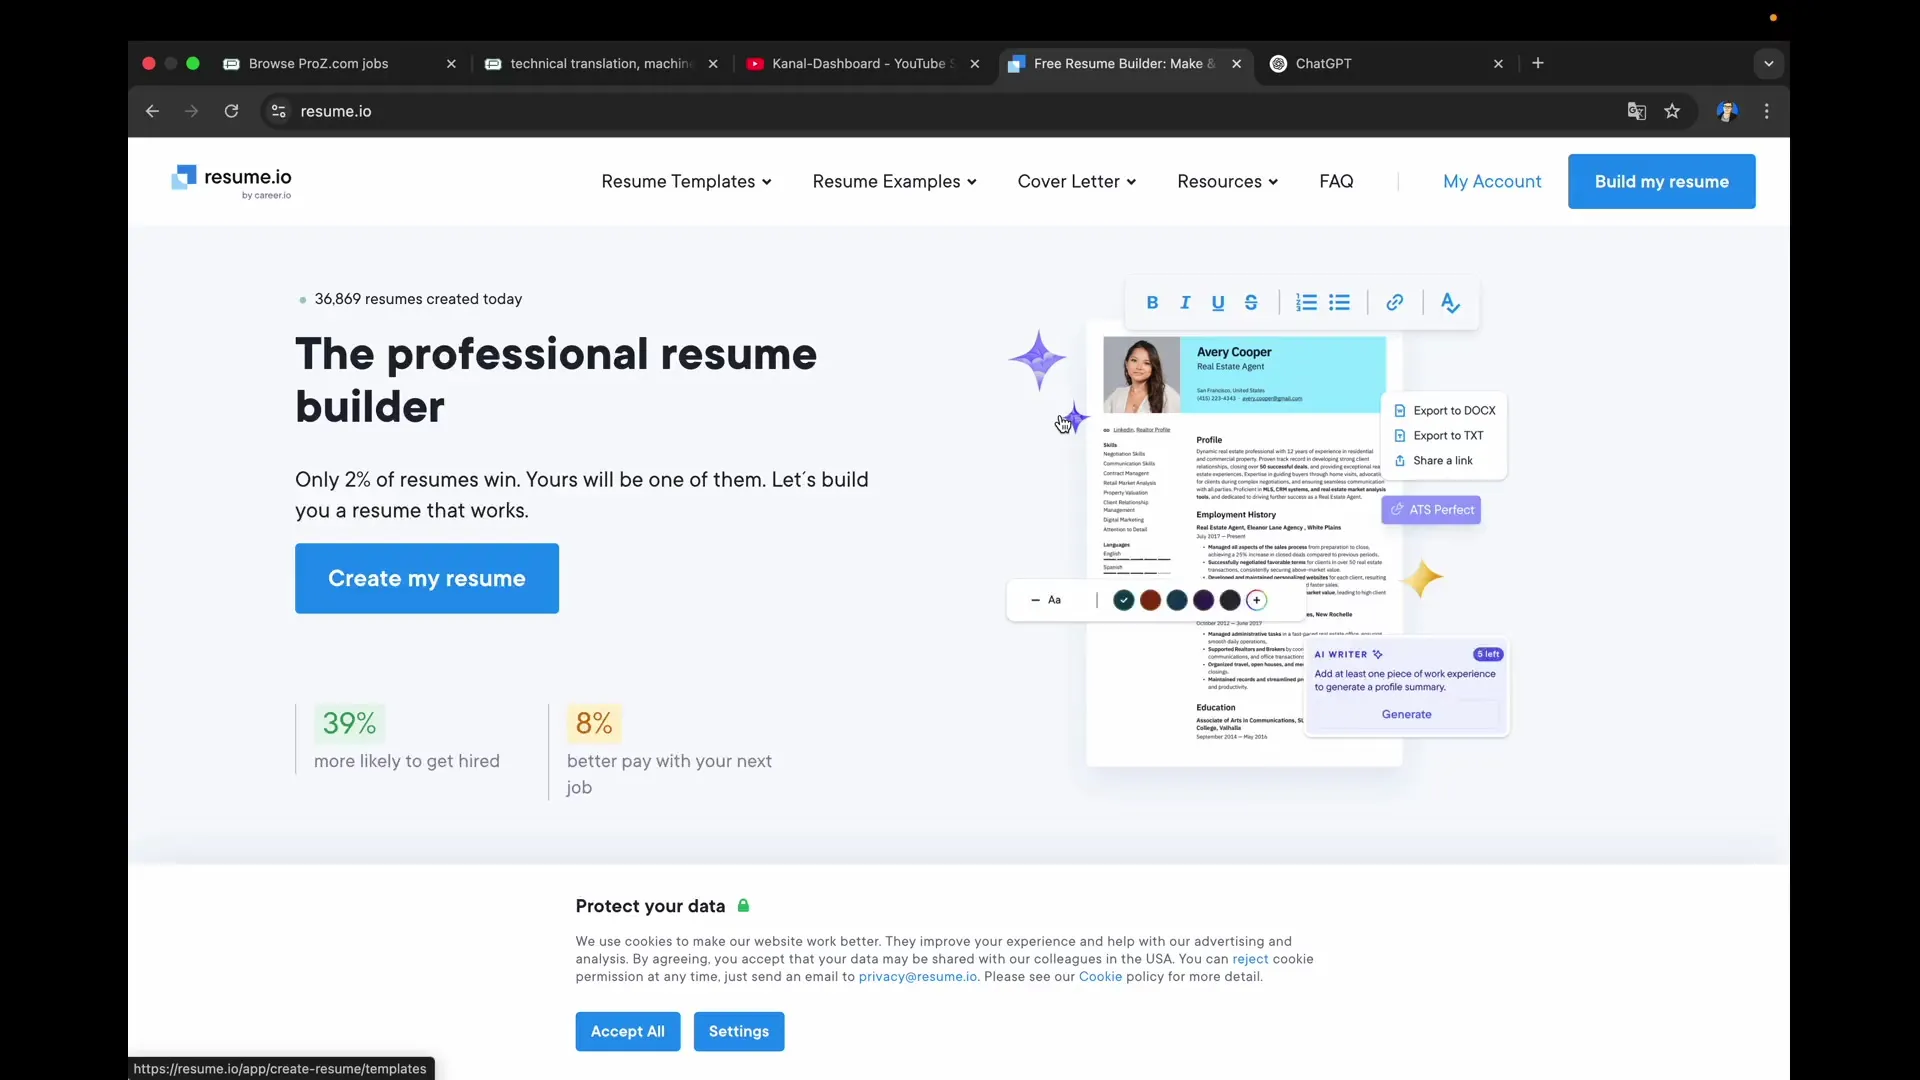
Task: Open the My Account link
Action: click(1492, 181)
